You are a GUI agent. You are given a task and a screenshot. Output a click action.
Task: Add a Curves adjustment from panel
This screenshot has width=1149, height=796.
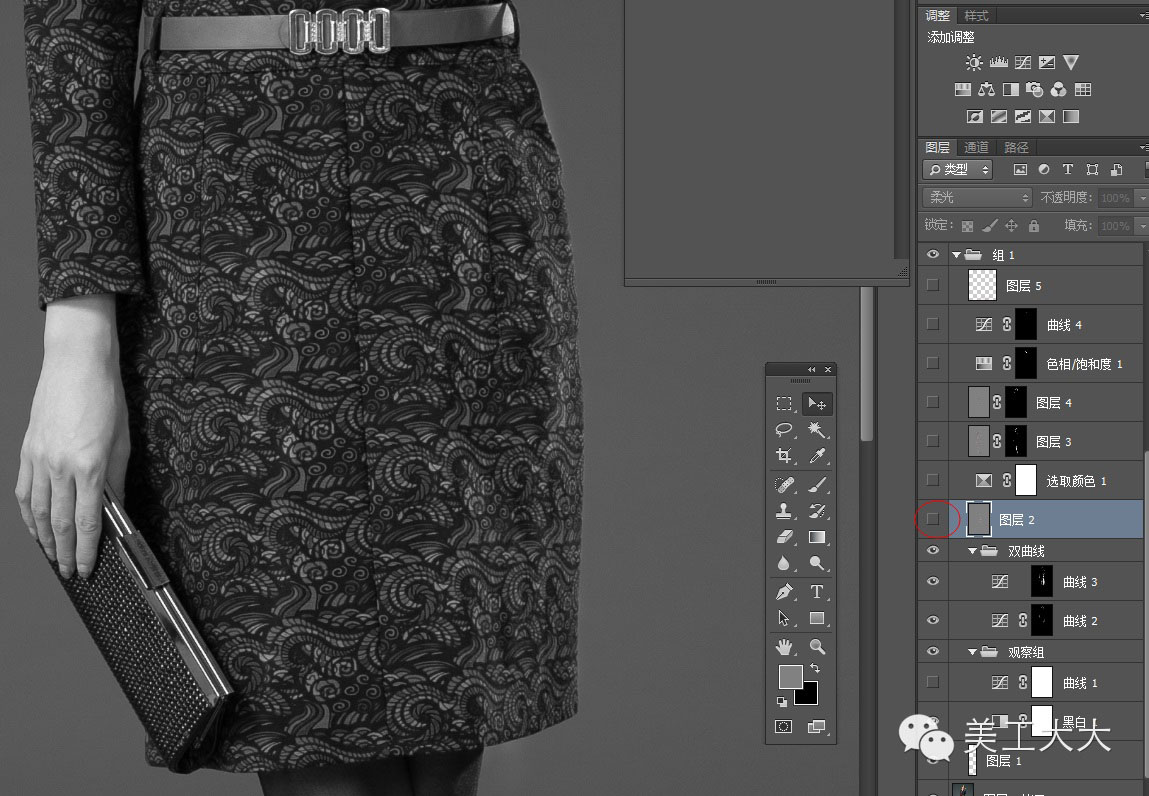1023,63
